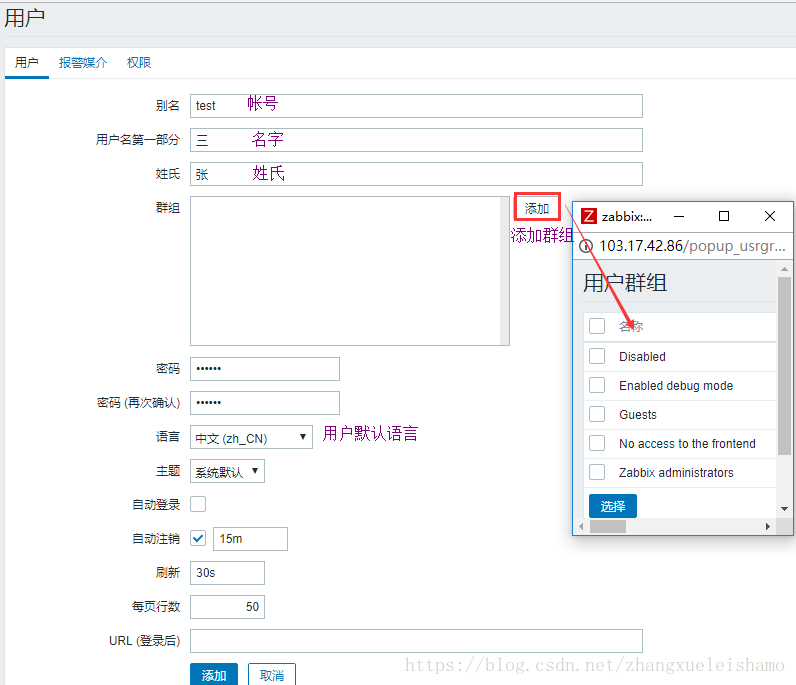Click popup vertical scrollbar up arrow
The height and width of the screenshot is (685, 796).
(x=784, y=269)
